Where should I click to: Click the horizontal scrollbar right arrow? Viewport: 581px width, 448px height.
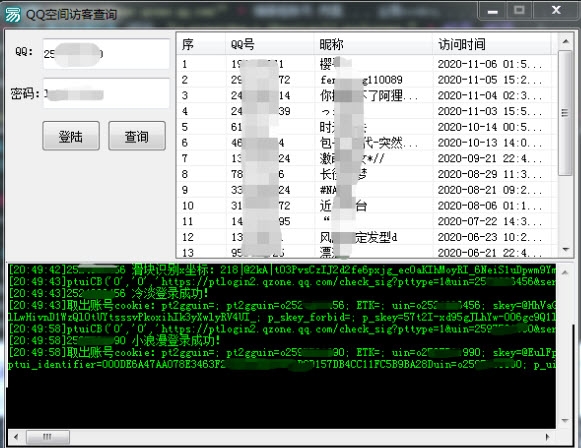tap(547, 437)
